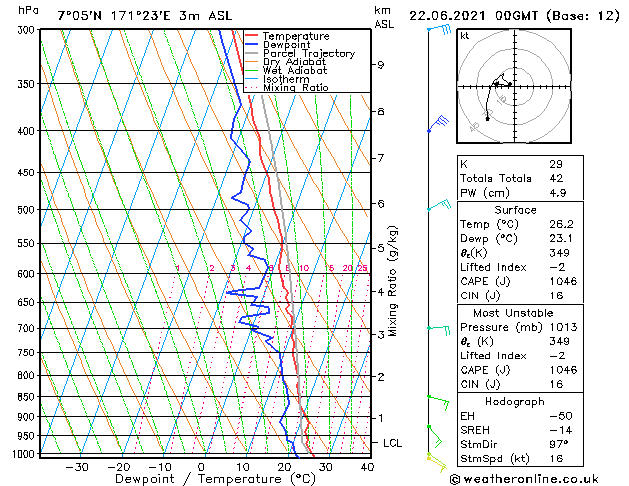The image size is (629, 486).
Task: Click the Most Unstable Pressure value
Action: pyautogui.click(x=563, y=327)
